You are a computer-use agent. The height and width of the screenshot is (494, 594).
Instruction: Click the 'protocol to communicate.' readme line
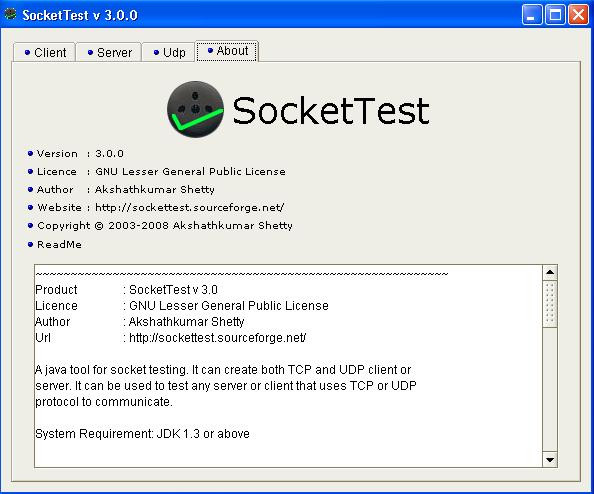(x=104, y=402)
